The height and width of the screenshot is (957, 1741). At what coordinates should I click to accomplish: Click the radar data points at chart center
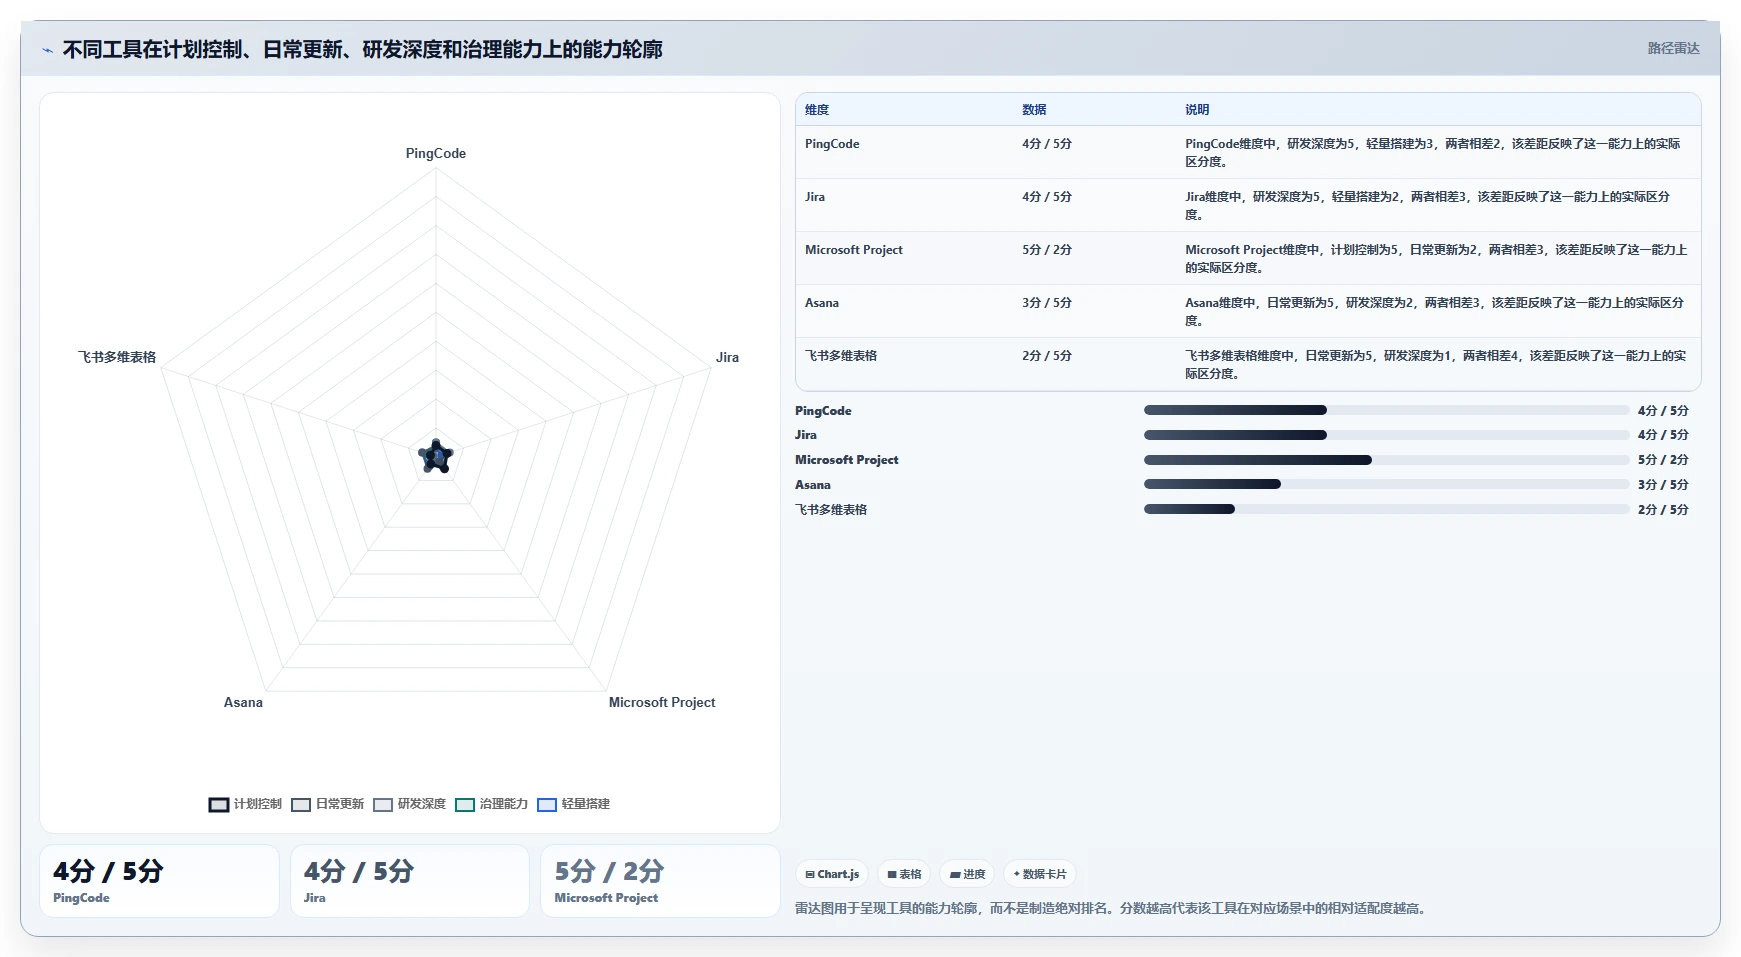pyautogui.click(x=436, y=457)
